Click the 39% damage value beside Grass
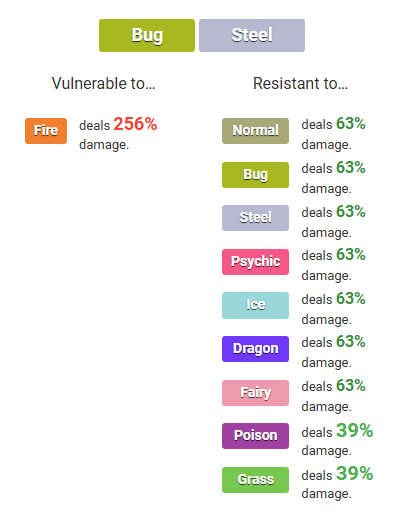Viewport: 408px width, 521px height. (355, 473)
